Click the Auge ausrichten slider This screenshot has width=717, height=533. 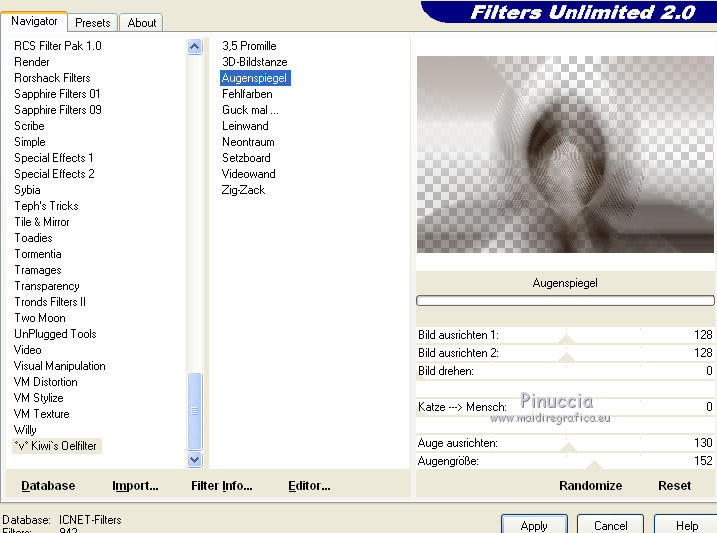pos(565,443)
